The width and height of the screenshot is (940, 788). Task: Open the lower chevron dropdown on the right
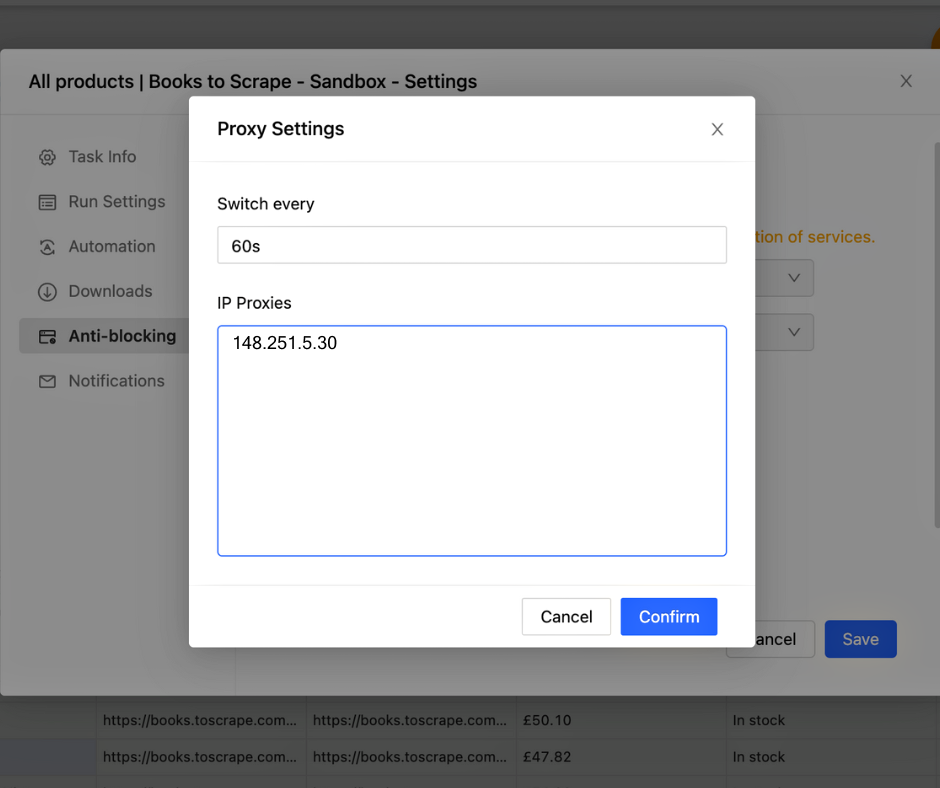(x=795, y=331)
